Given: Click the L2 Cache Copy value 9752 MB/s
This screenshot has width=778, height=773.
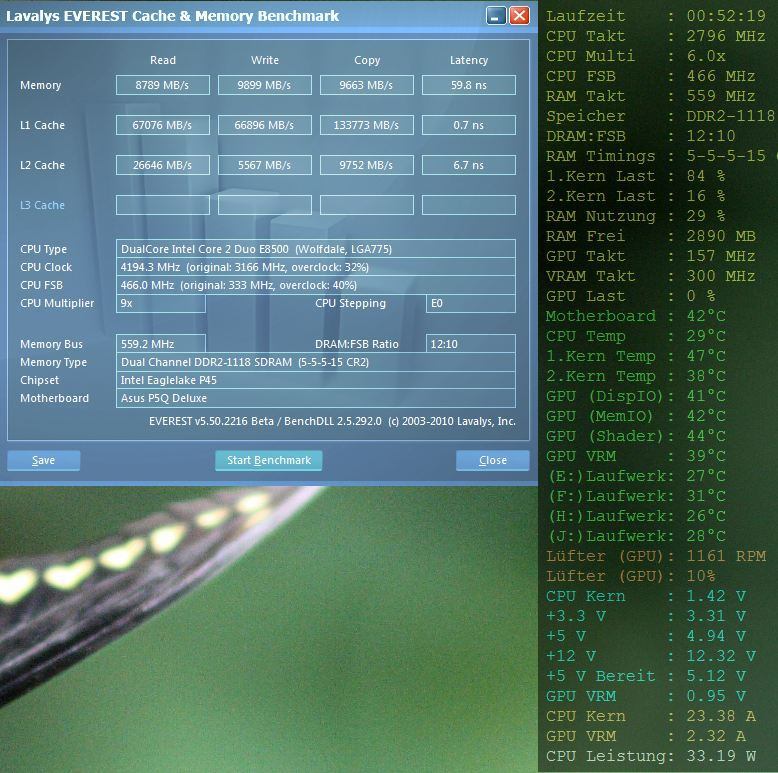Looking at the screenshot, I should [367, 165].
